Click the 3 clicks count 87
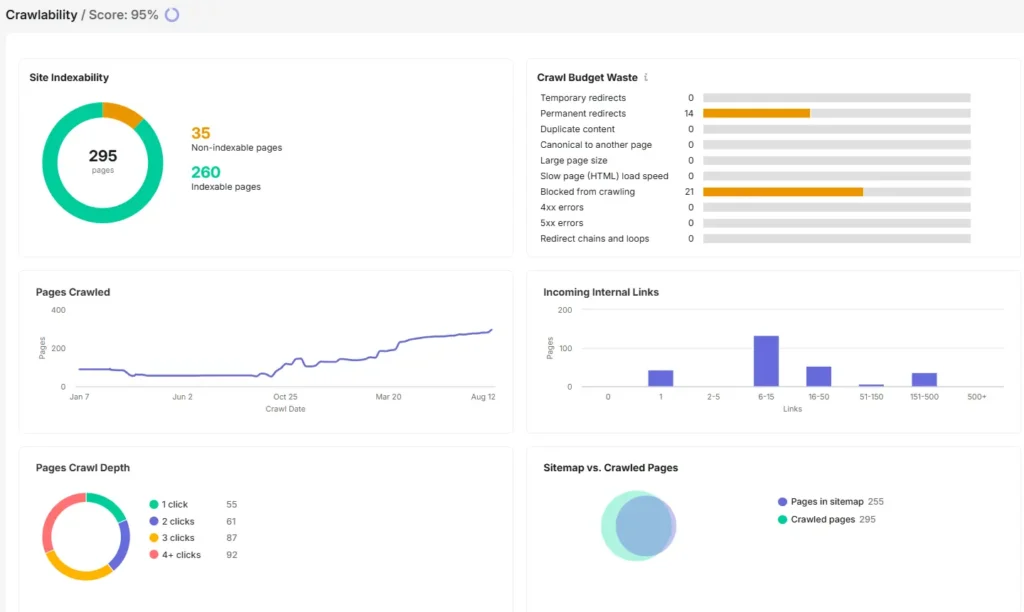This screenshot has width=1024, height=612. [231, 538]
